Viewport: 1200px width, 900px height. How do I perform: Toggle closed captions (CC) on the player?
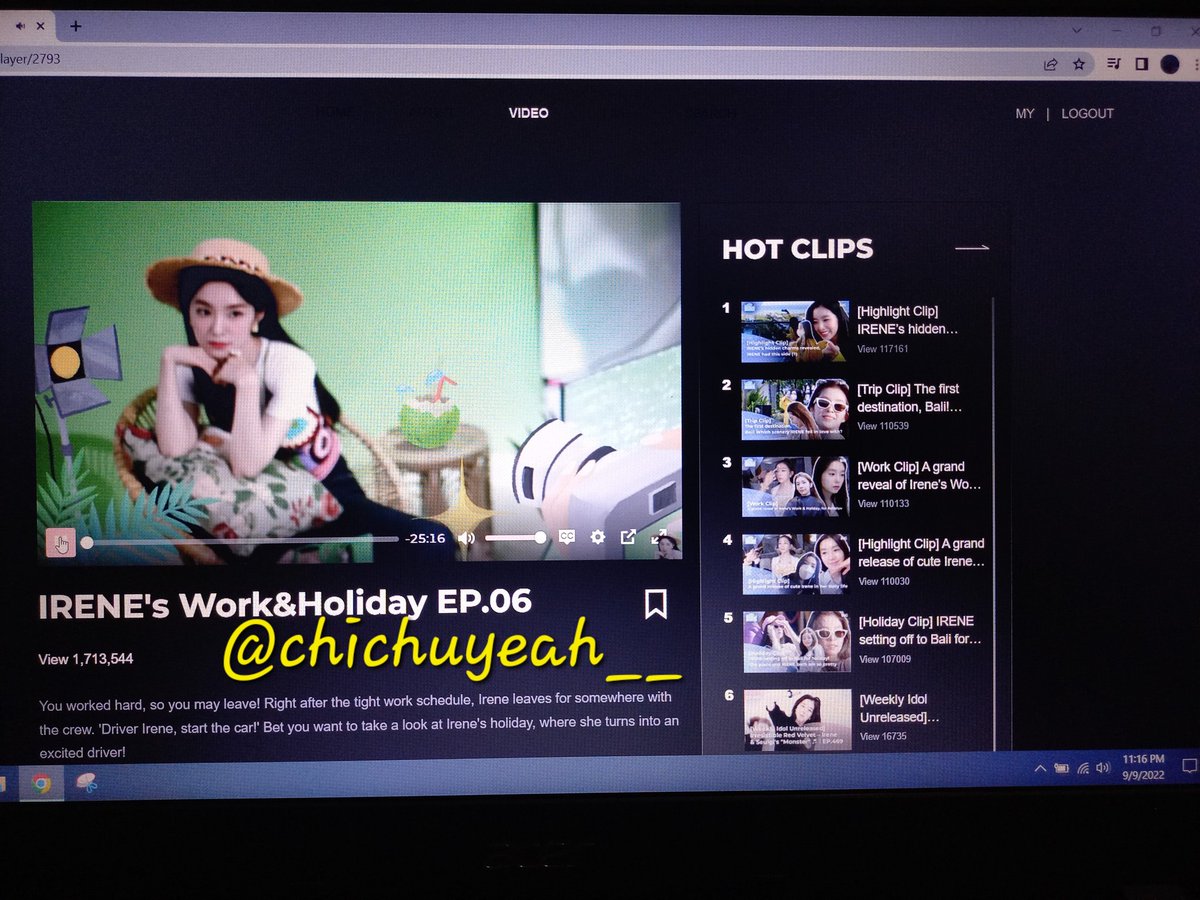pyautogui.click(x=566, y=537)
